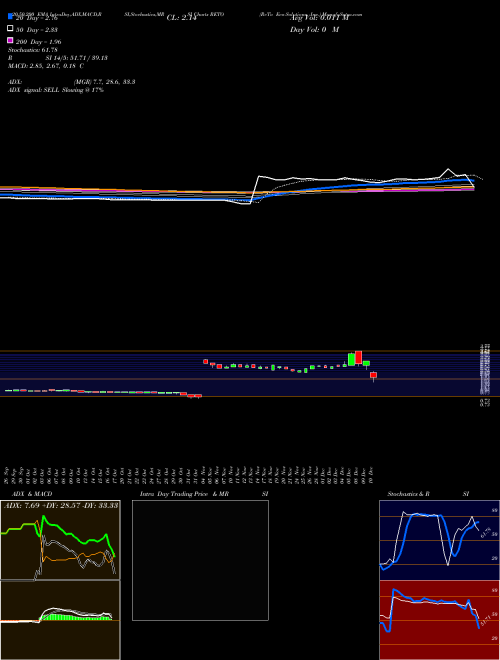Click the empty Intra Day Trading Price panel

(200, 560)
